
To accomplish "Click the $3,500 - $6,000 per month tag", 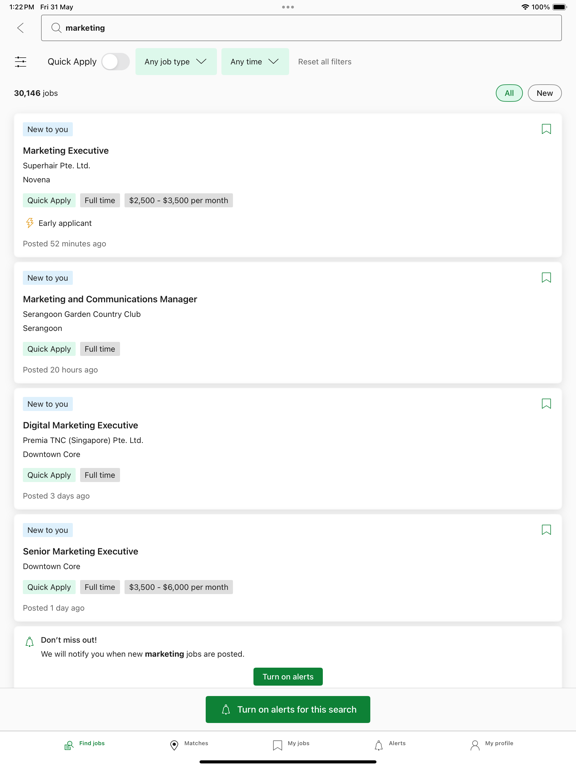I will 179,587.
